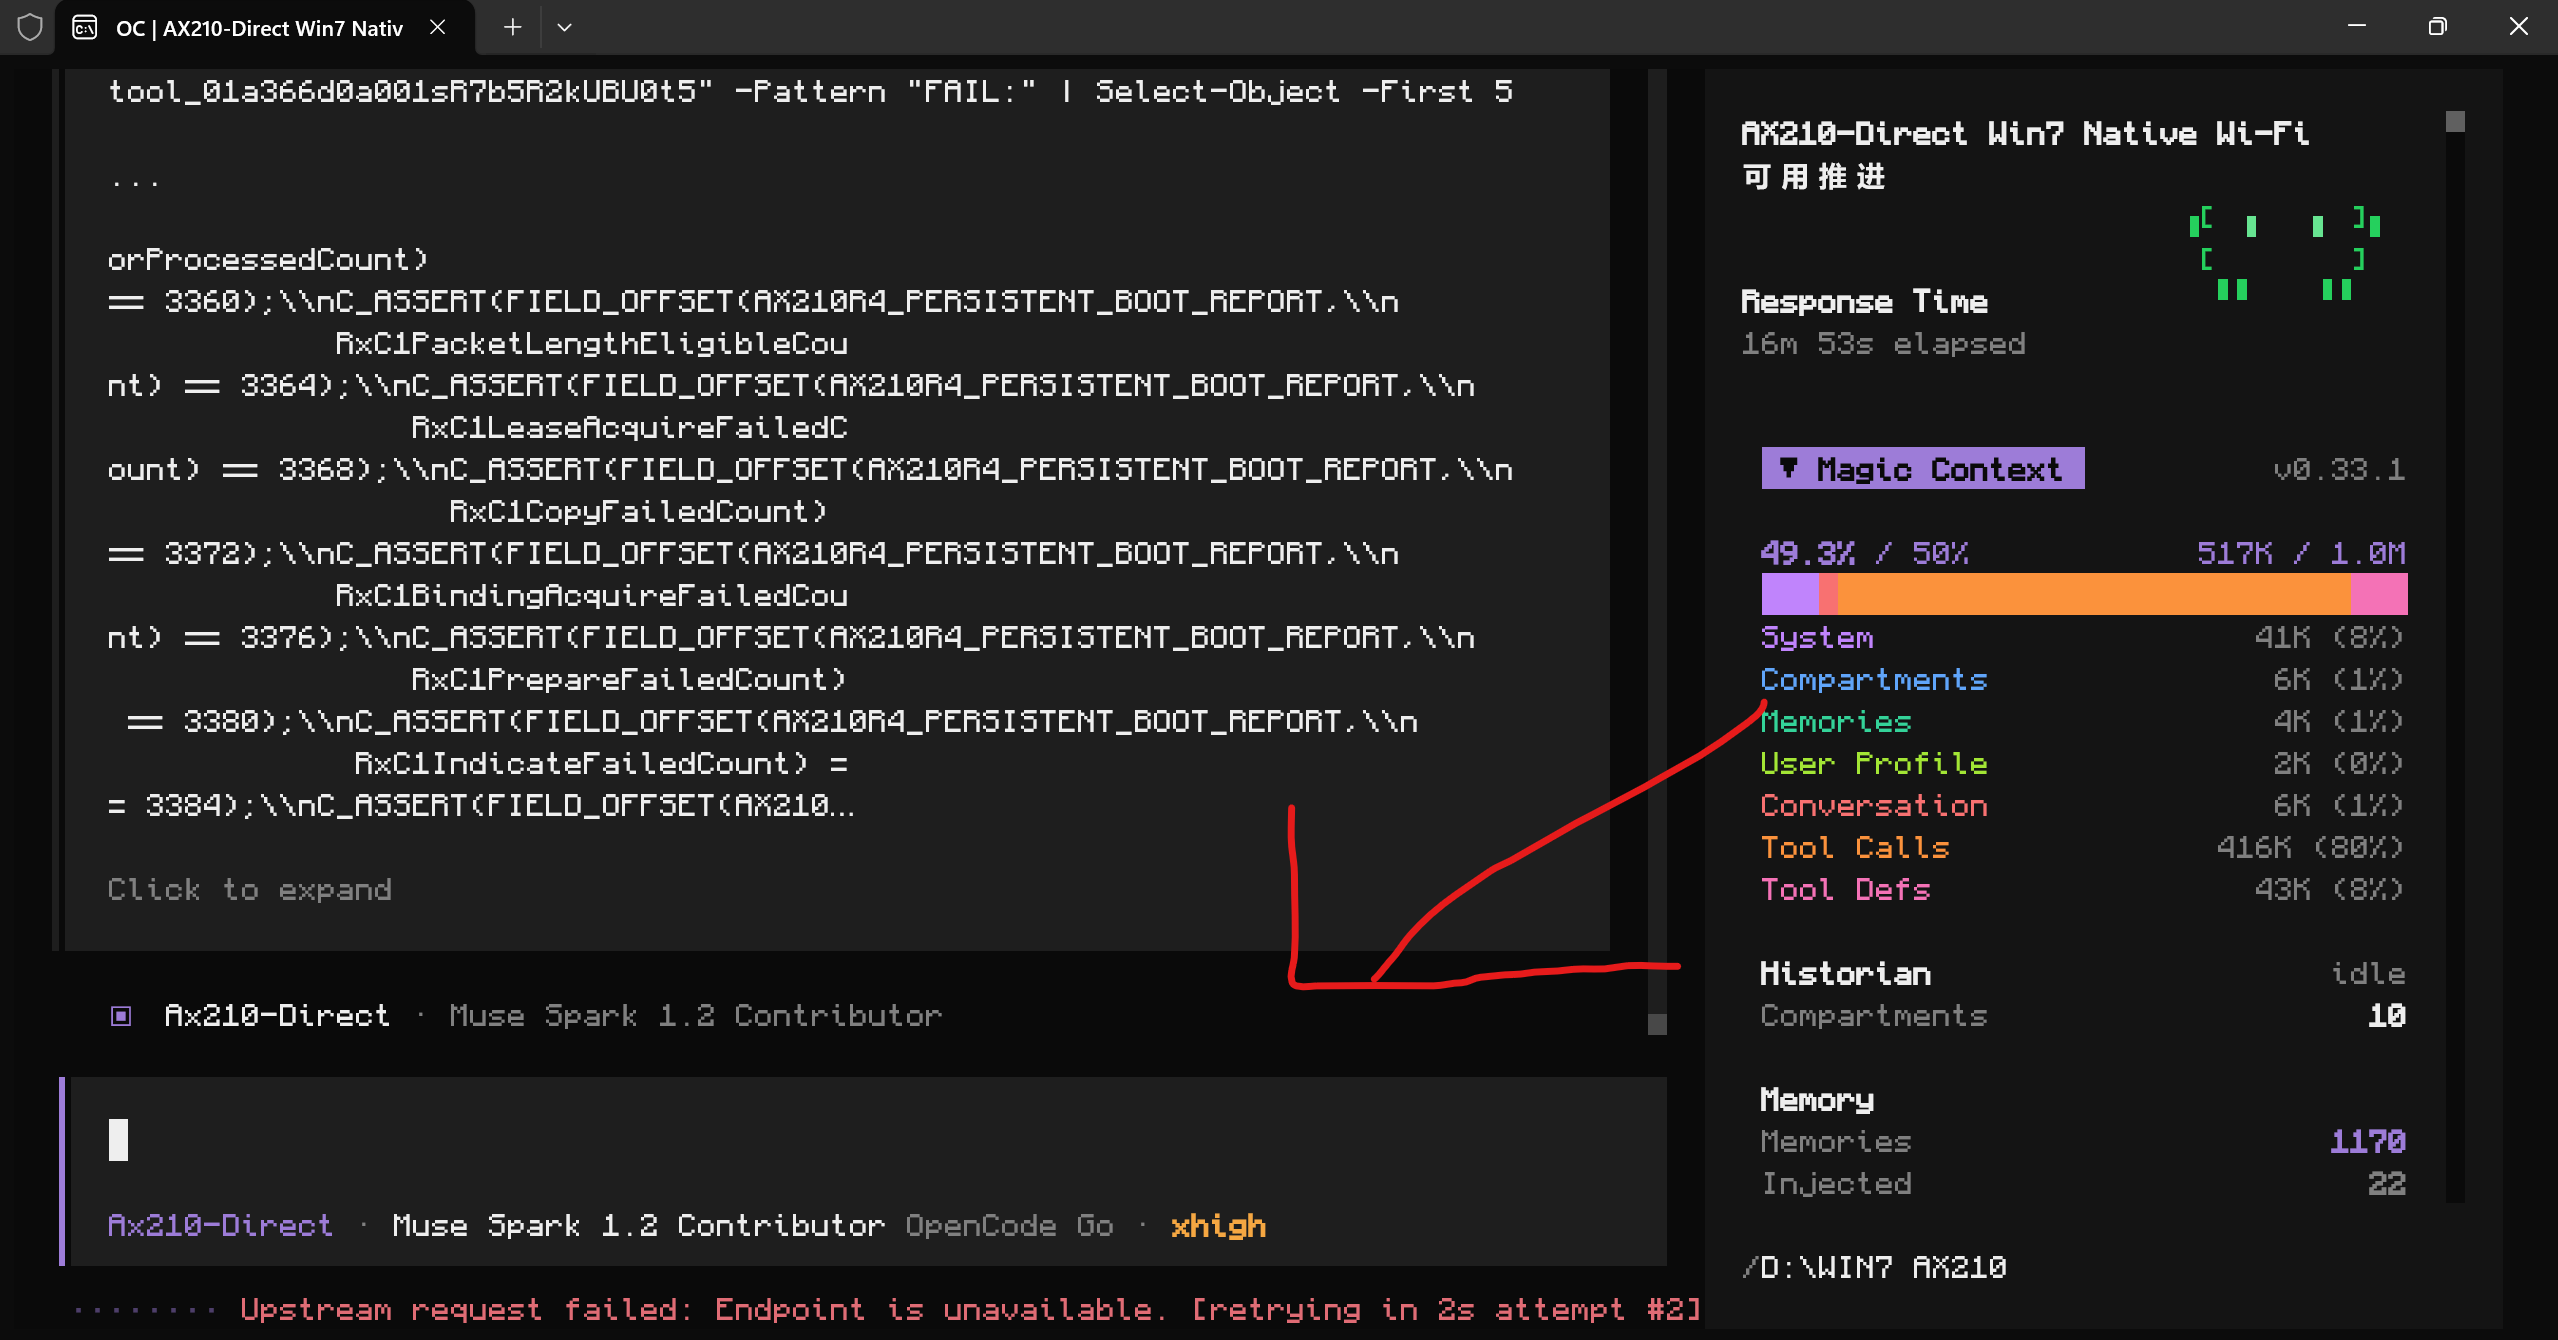Open a new terminal tab
The width and height of the screenshot is (2558, 1340).
[512, 27]
